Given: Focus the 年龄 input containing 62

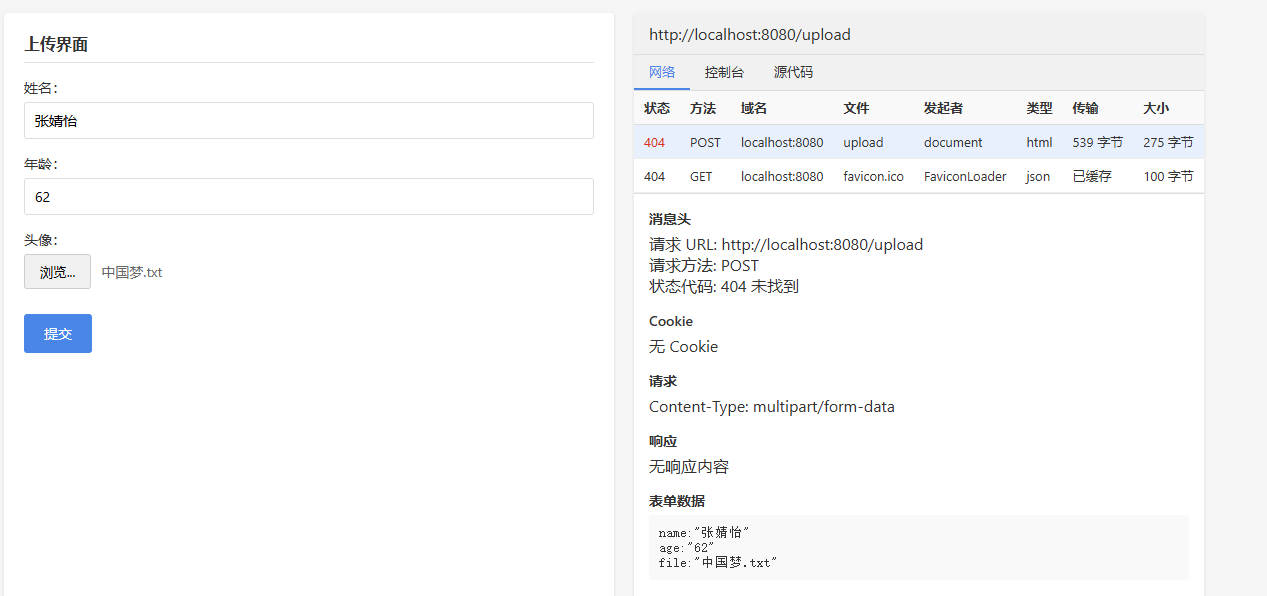Looking at the screenshot, I should pyautogui.click(x=308, y=197).
